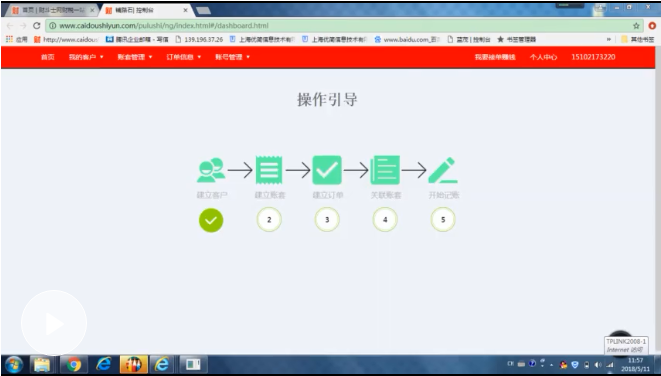This screenshot has height=376, width=661.
Task: Select step circle number 2
Action: click(269, 220)
